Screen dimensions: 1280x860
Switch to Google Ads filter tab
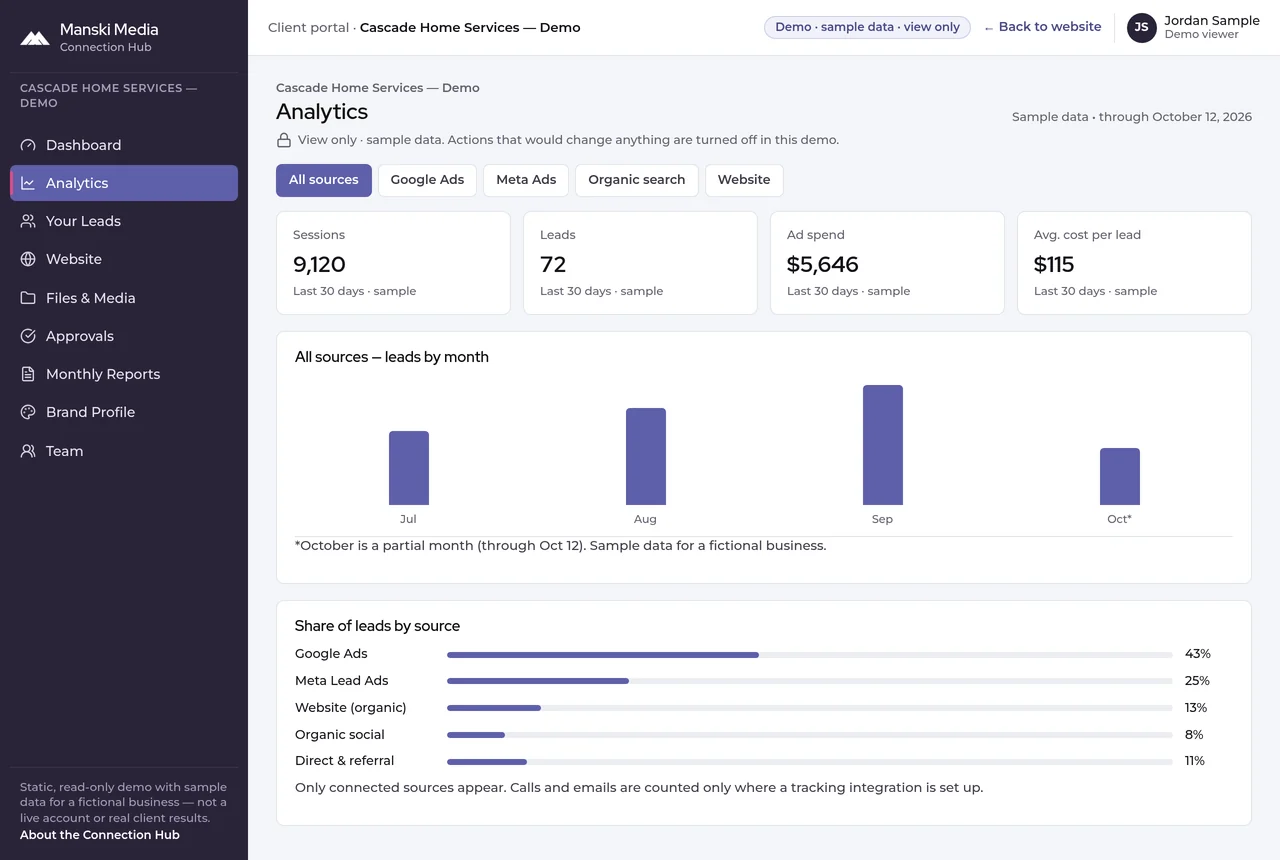pyautogui.click(x=427, y=180)
